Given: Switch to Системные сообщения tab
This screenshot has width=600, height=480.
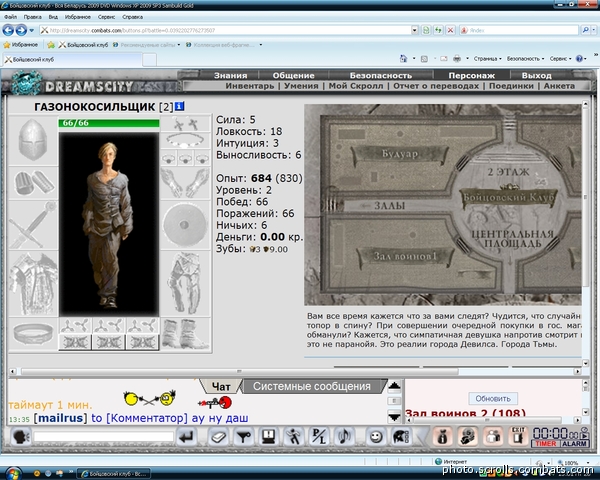Looking at the screenshot, I should pos(311,387).
